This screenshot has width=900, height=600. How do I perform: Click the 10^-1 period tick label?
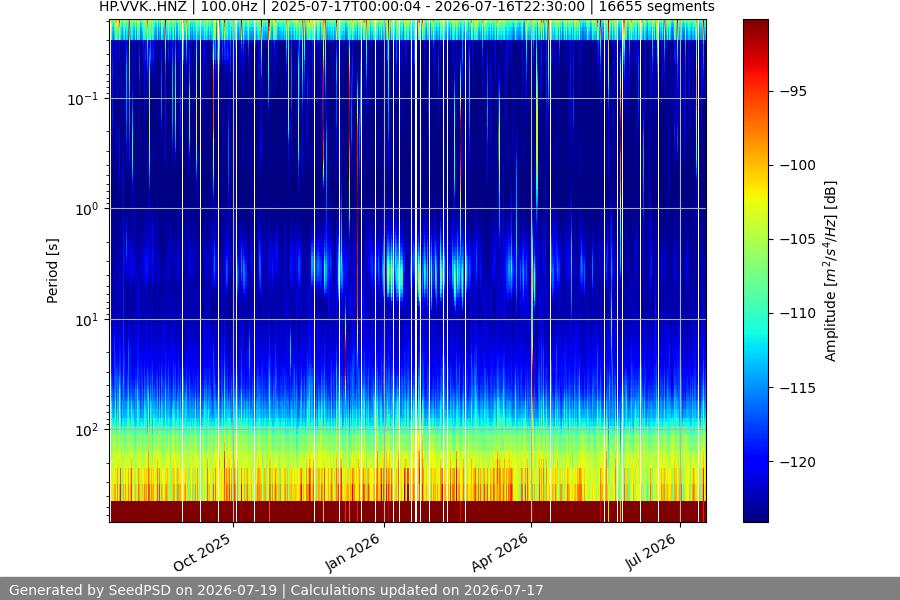click(82, 99)
